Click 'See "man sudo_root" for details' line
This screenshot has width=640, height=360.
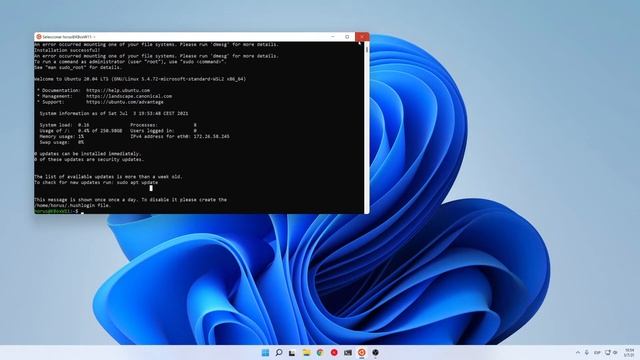(x=78, y=67)
